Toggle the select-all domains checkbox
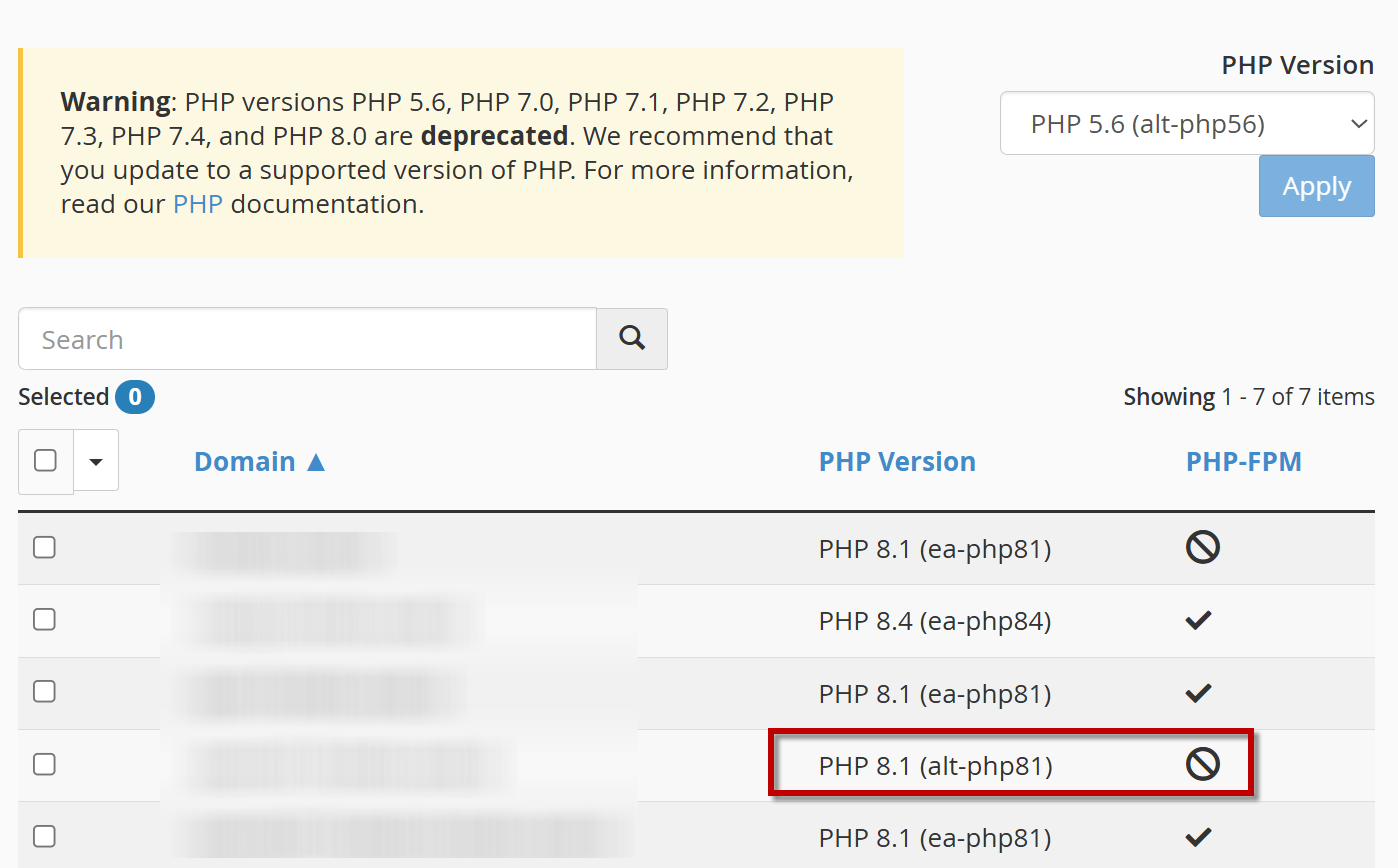Image resolution: width=1398 pixels, height=868 pixels. click(45, 460)
